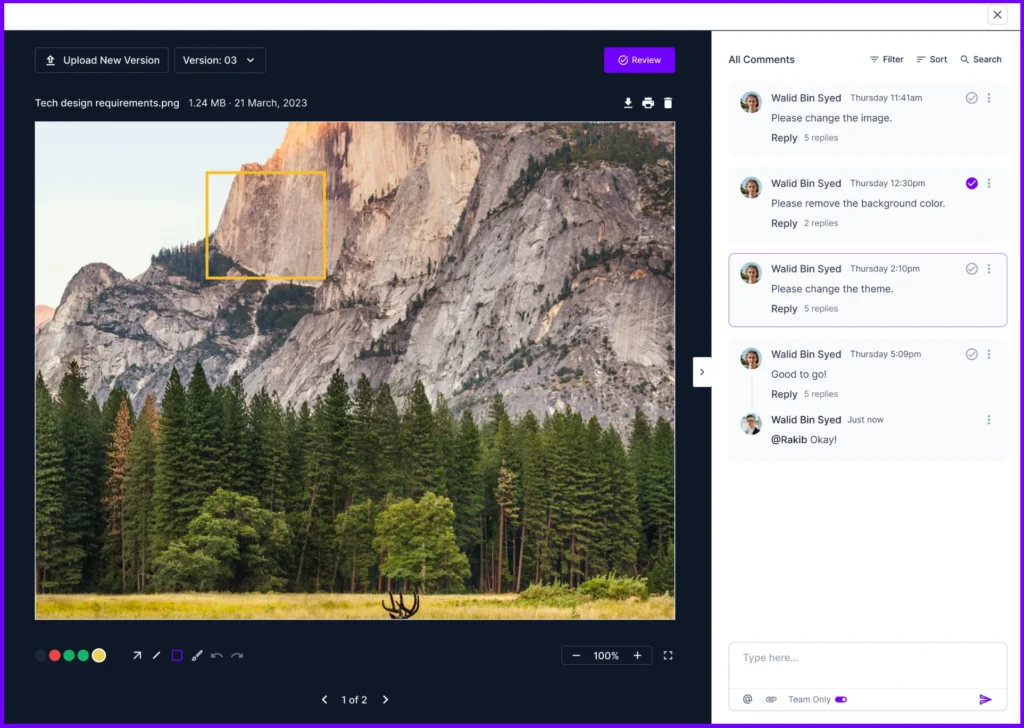This screenshot has height=728, width=1024.
Task: Send the typed comment
Action: coord(987,699)
